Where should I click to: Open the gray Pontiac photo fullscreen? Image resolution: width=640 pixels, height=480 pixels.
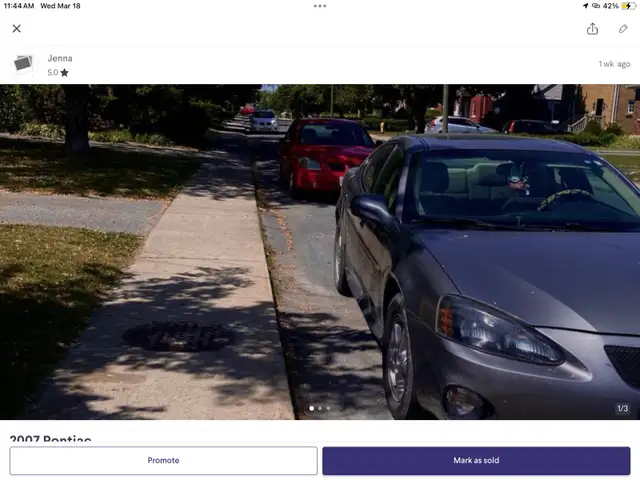[x=320, y=250]
